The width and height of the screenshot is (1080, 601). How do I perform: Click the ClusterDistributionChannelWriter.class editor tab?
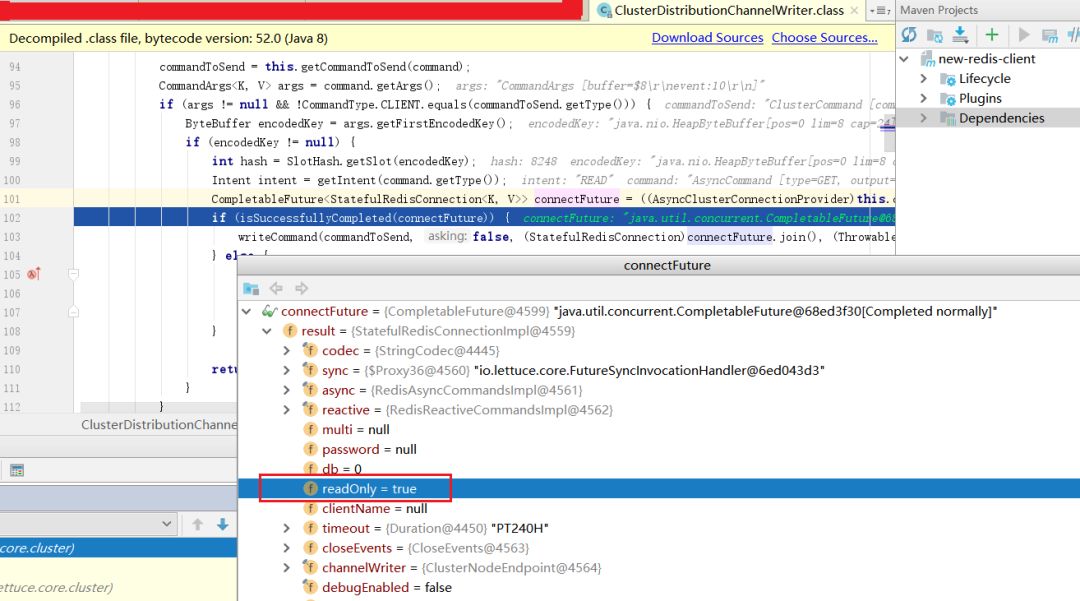point(729,10)
